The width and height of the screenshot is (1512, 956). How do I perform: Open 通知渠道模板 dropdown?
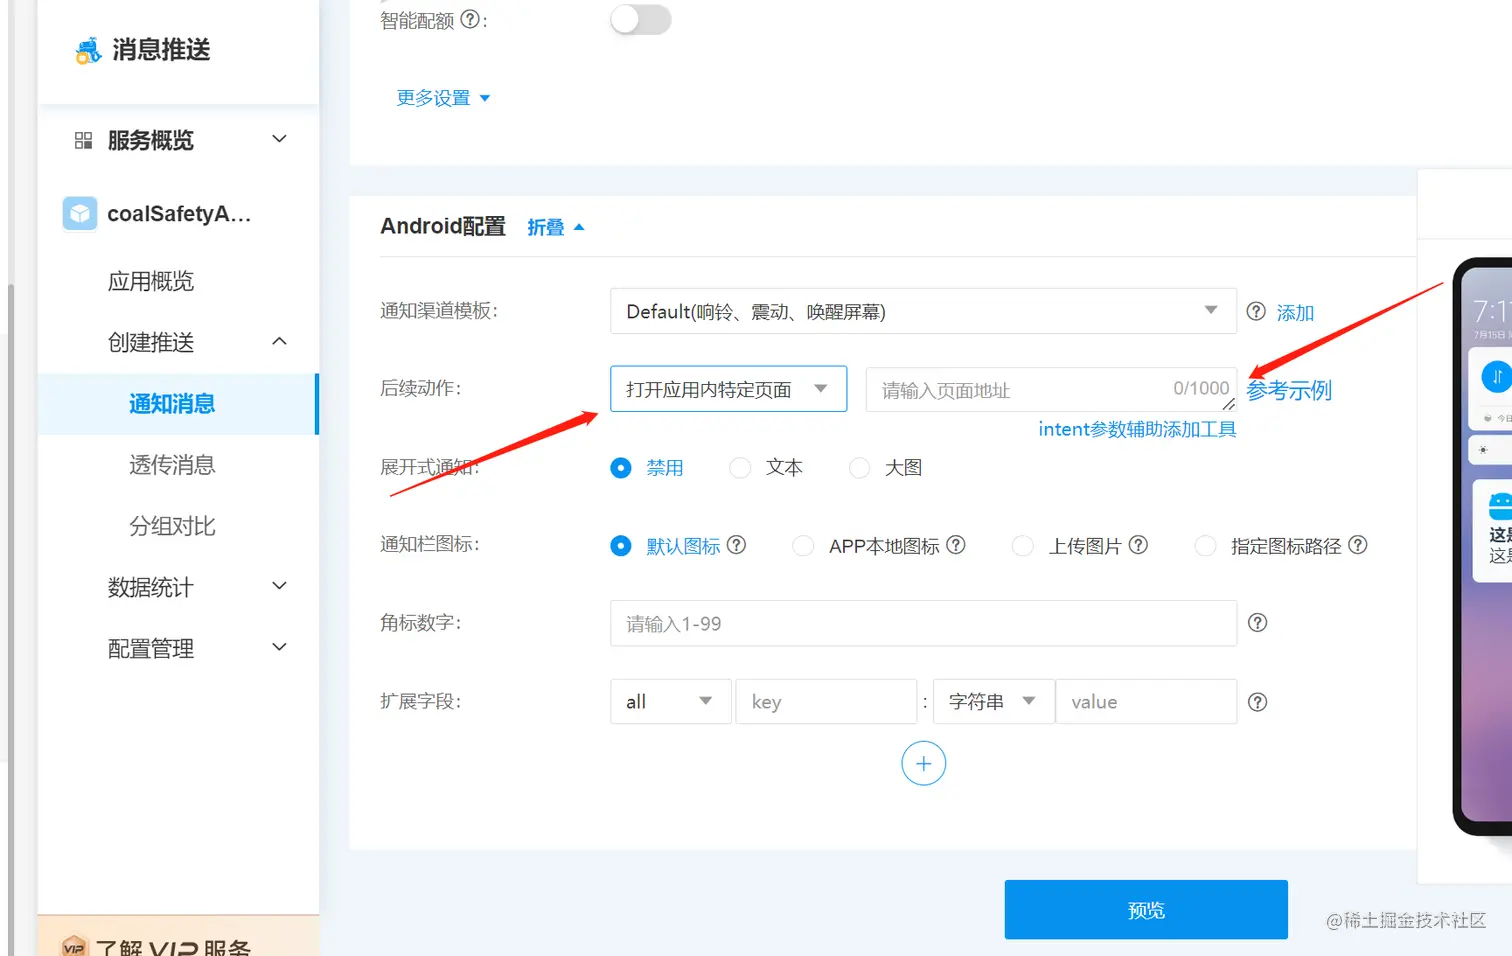923,311
